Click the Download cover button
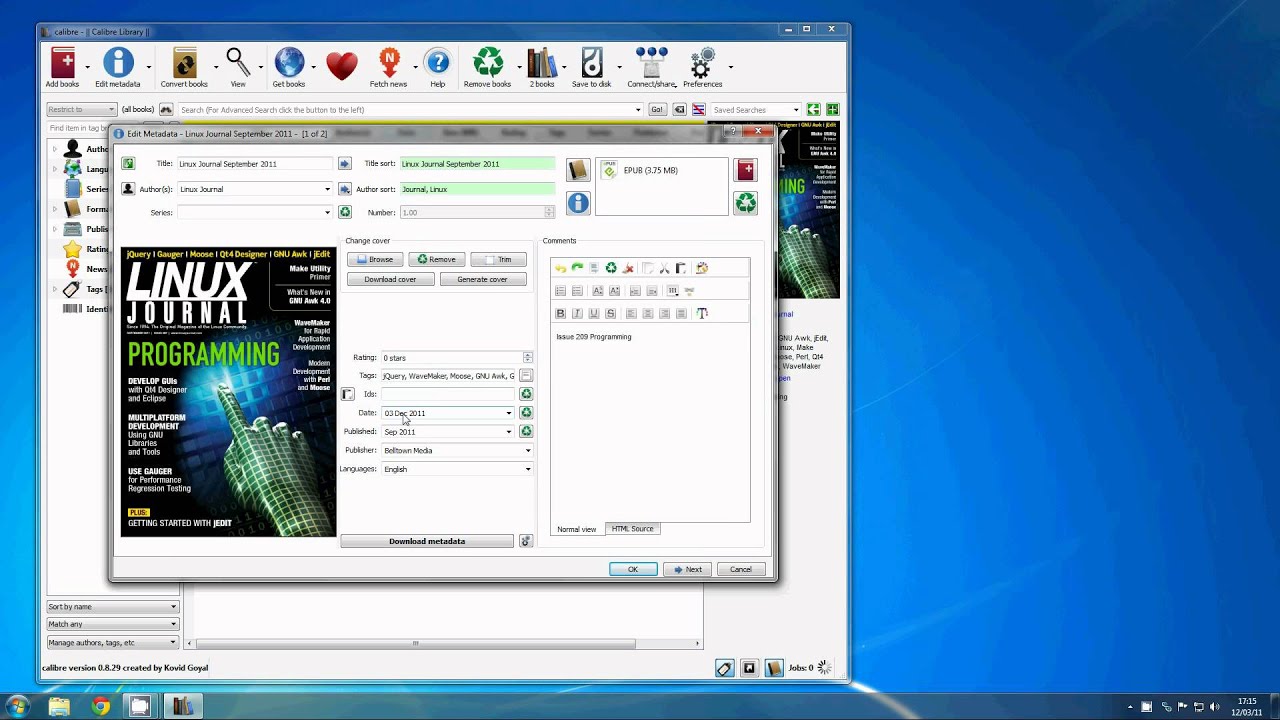The height and width of the screenshot is (720, 1280). point(390,279)
